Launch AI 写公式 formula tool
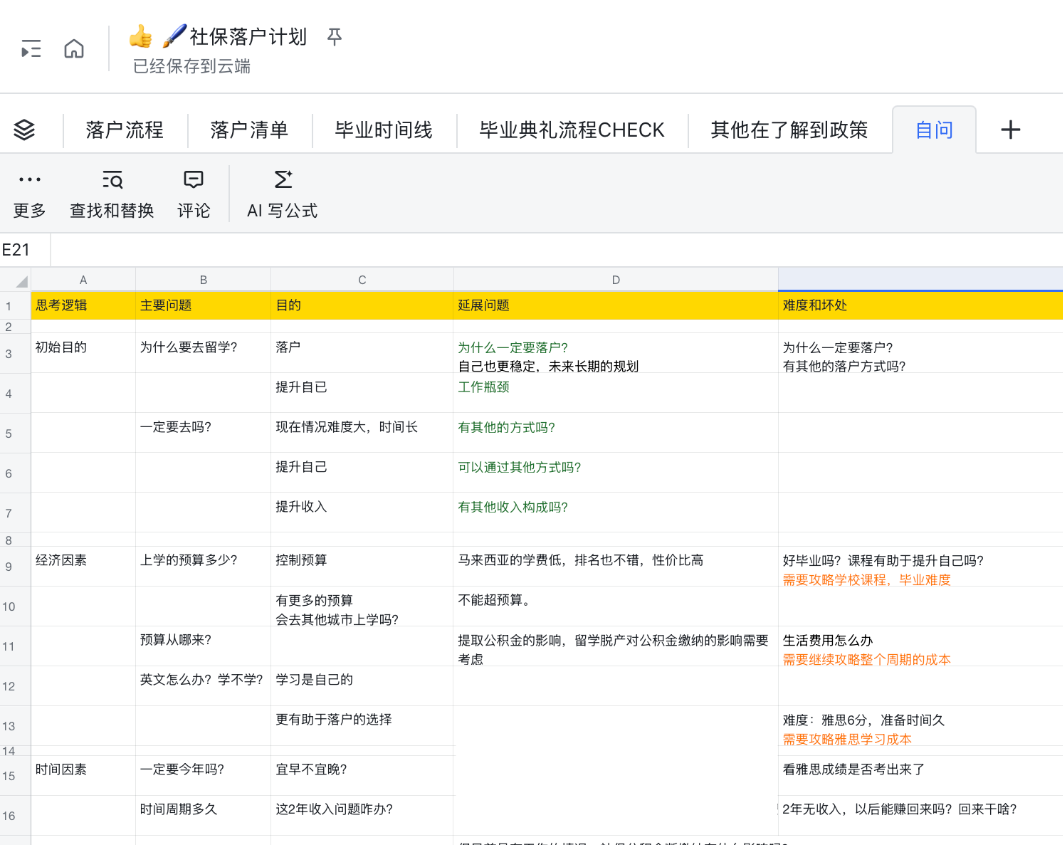The width and height of the screenshot is (1063, 845). click(282, 194)
